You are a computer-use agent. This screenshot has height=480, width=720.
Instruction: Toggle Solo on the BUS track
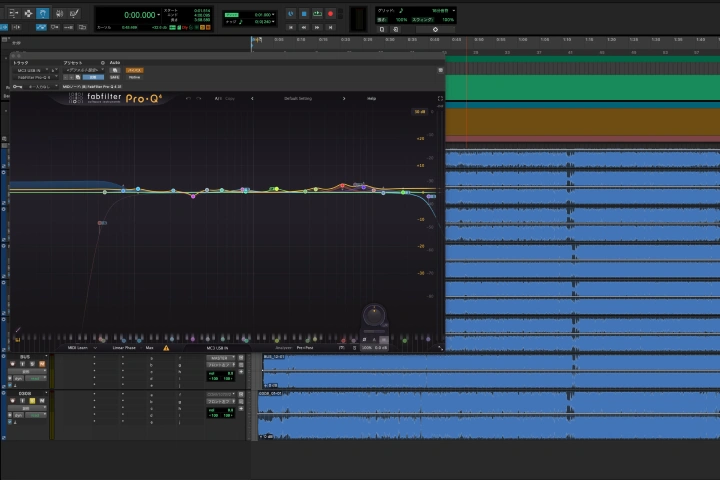click(32, 364)
